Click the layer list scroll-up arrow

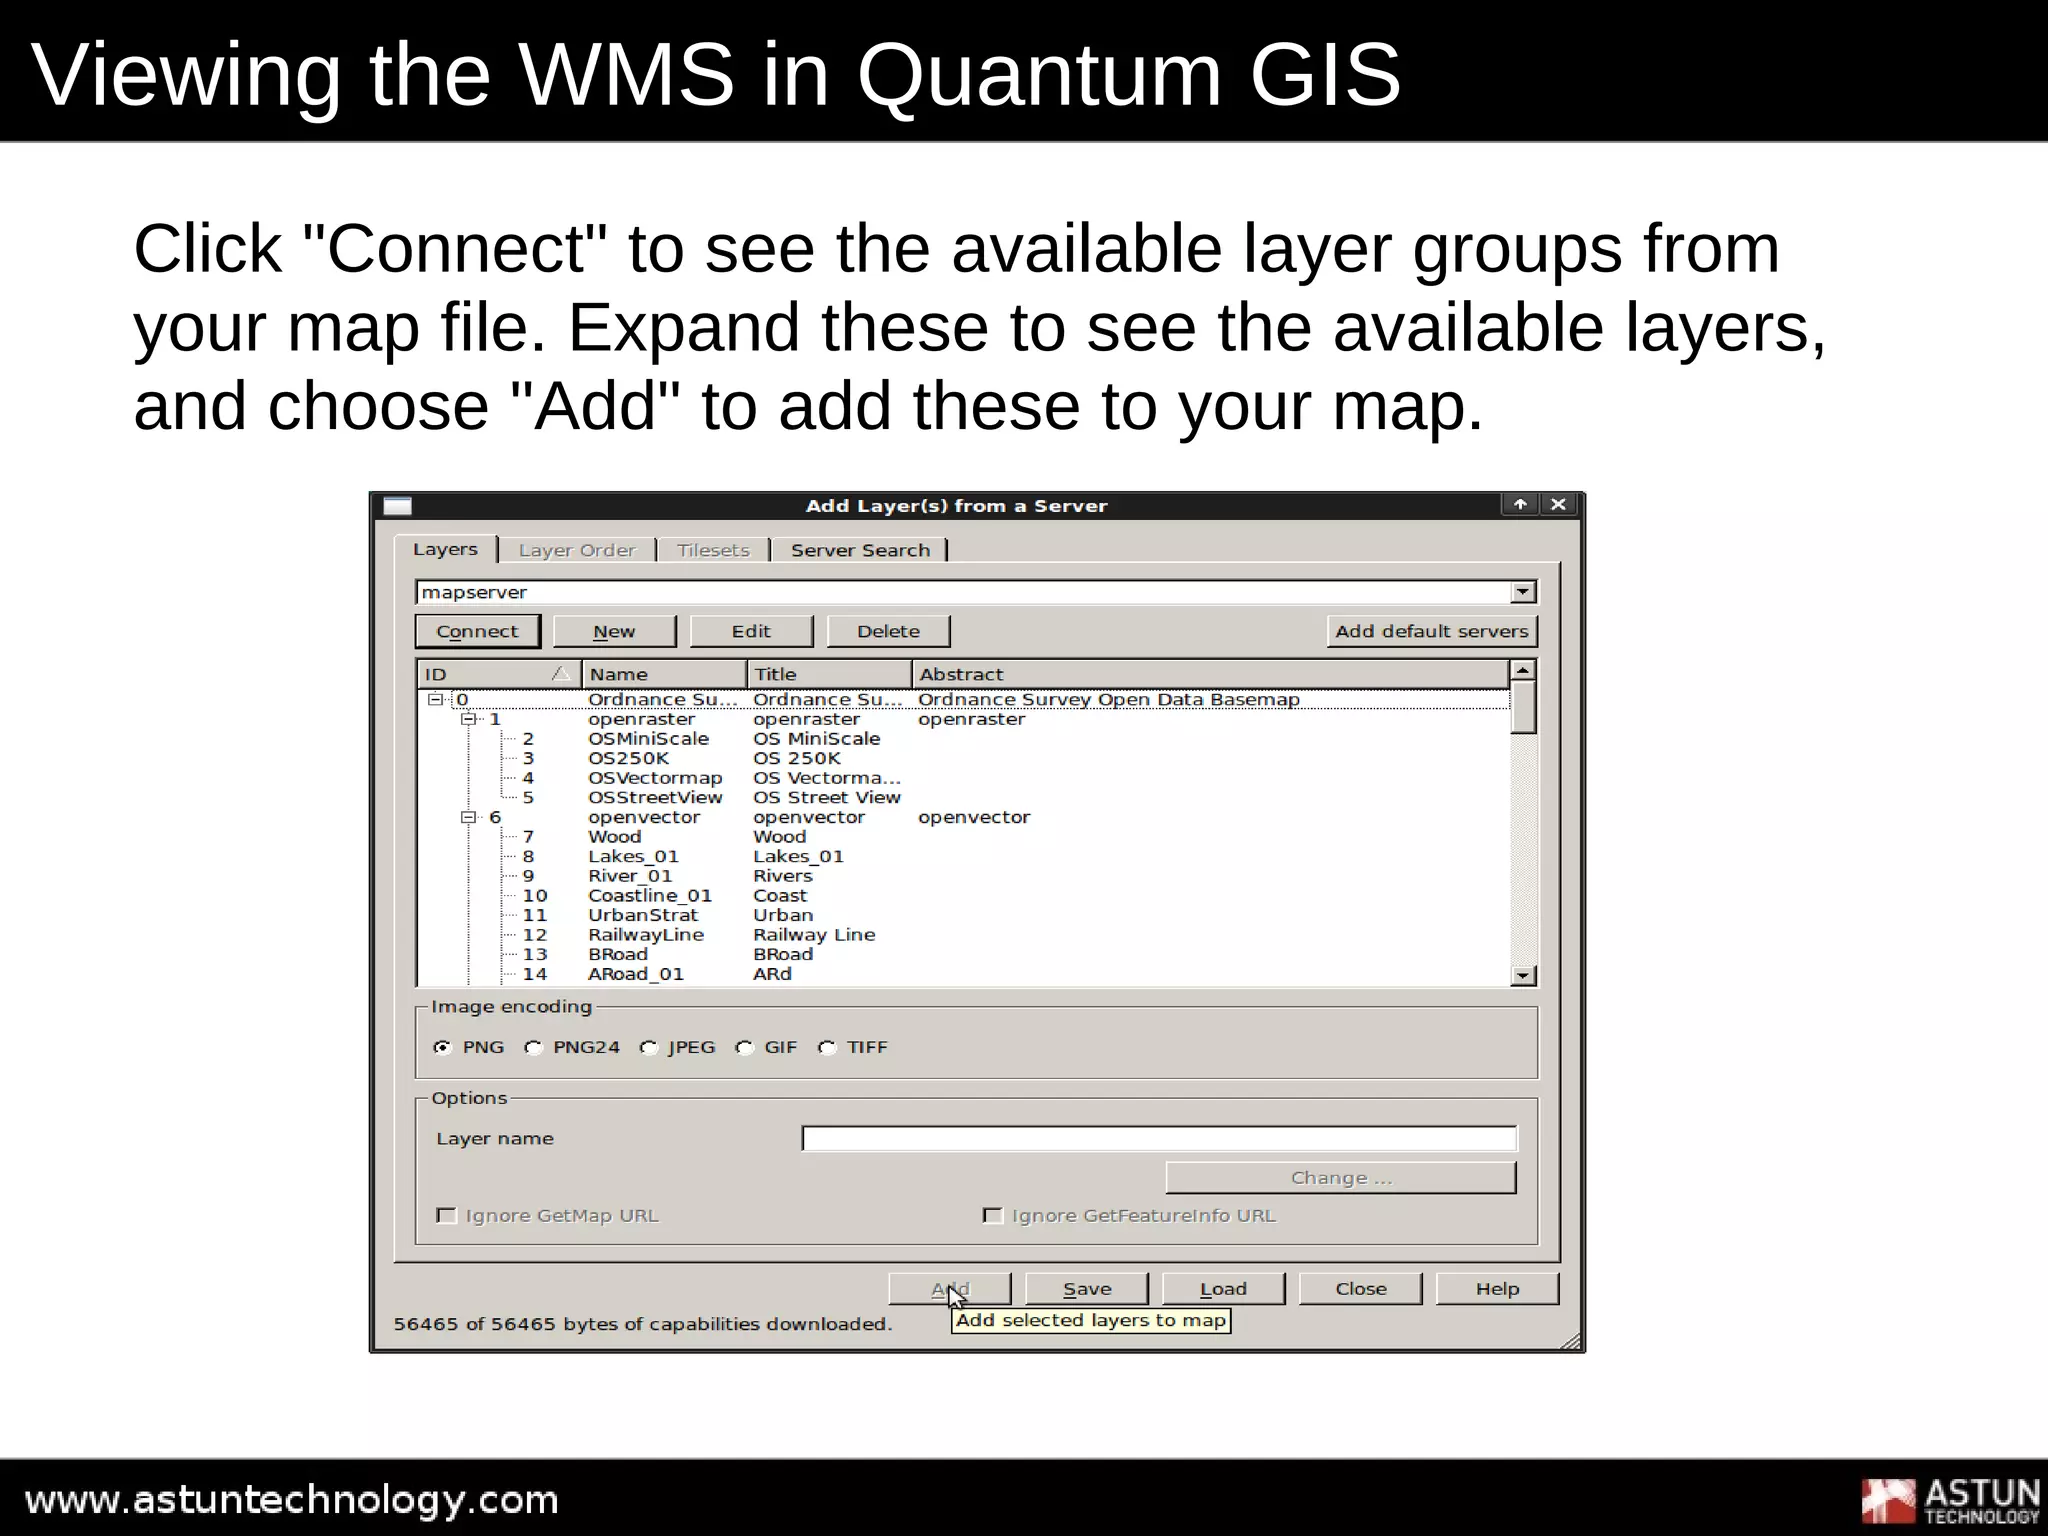(1522, 670)
